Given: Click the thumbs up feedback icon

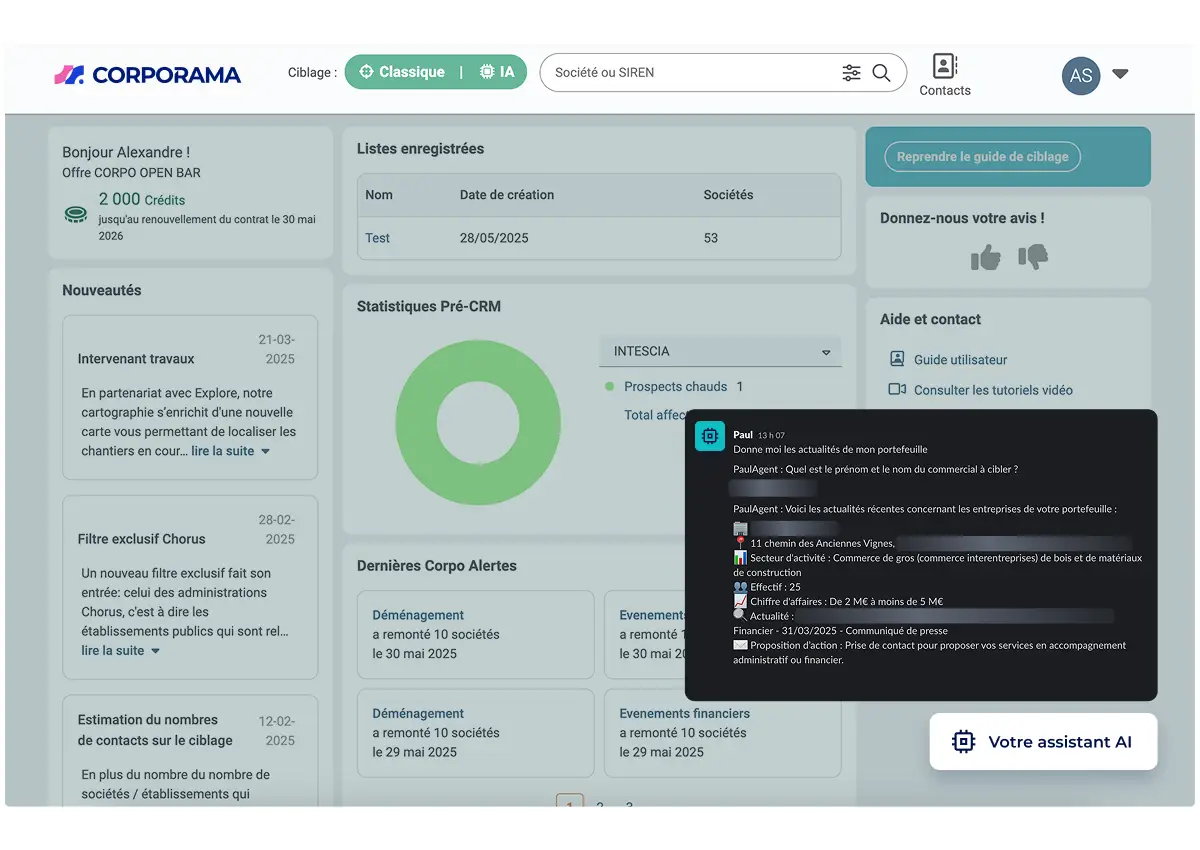Looking at the screenshot, I should (x=986, y=257).
